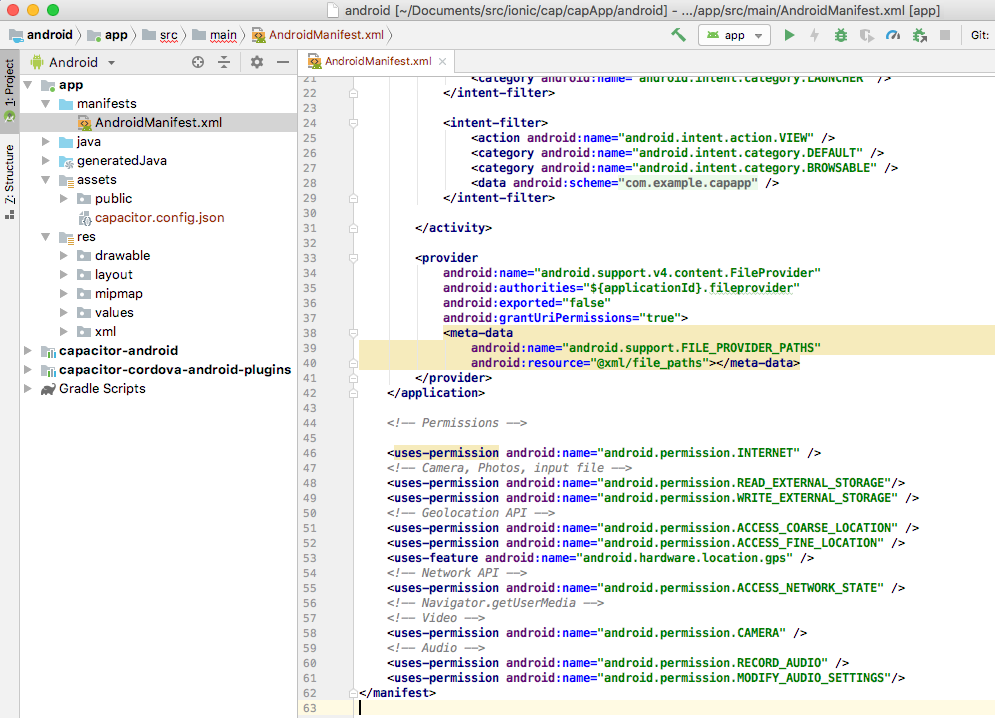Select opened file with the crosshair icon
Screen dimensions: 995x718
[200, 62]
